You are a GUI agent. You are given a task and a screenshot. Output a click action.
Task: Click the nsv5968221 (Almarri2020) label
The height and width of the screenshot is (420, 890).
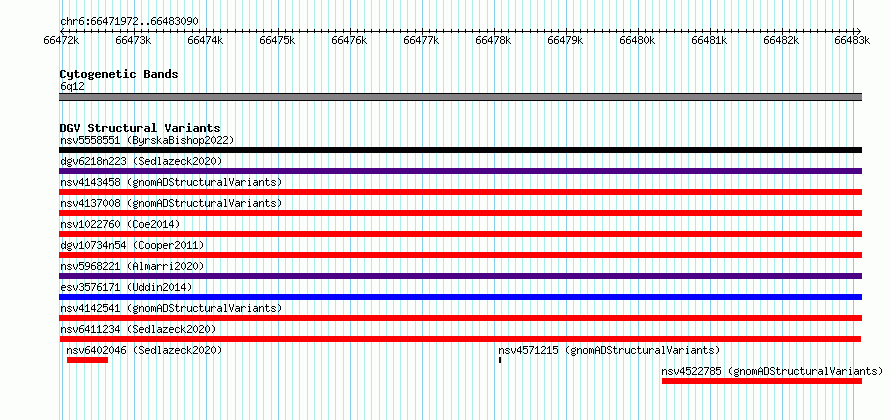click(132, 266)
